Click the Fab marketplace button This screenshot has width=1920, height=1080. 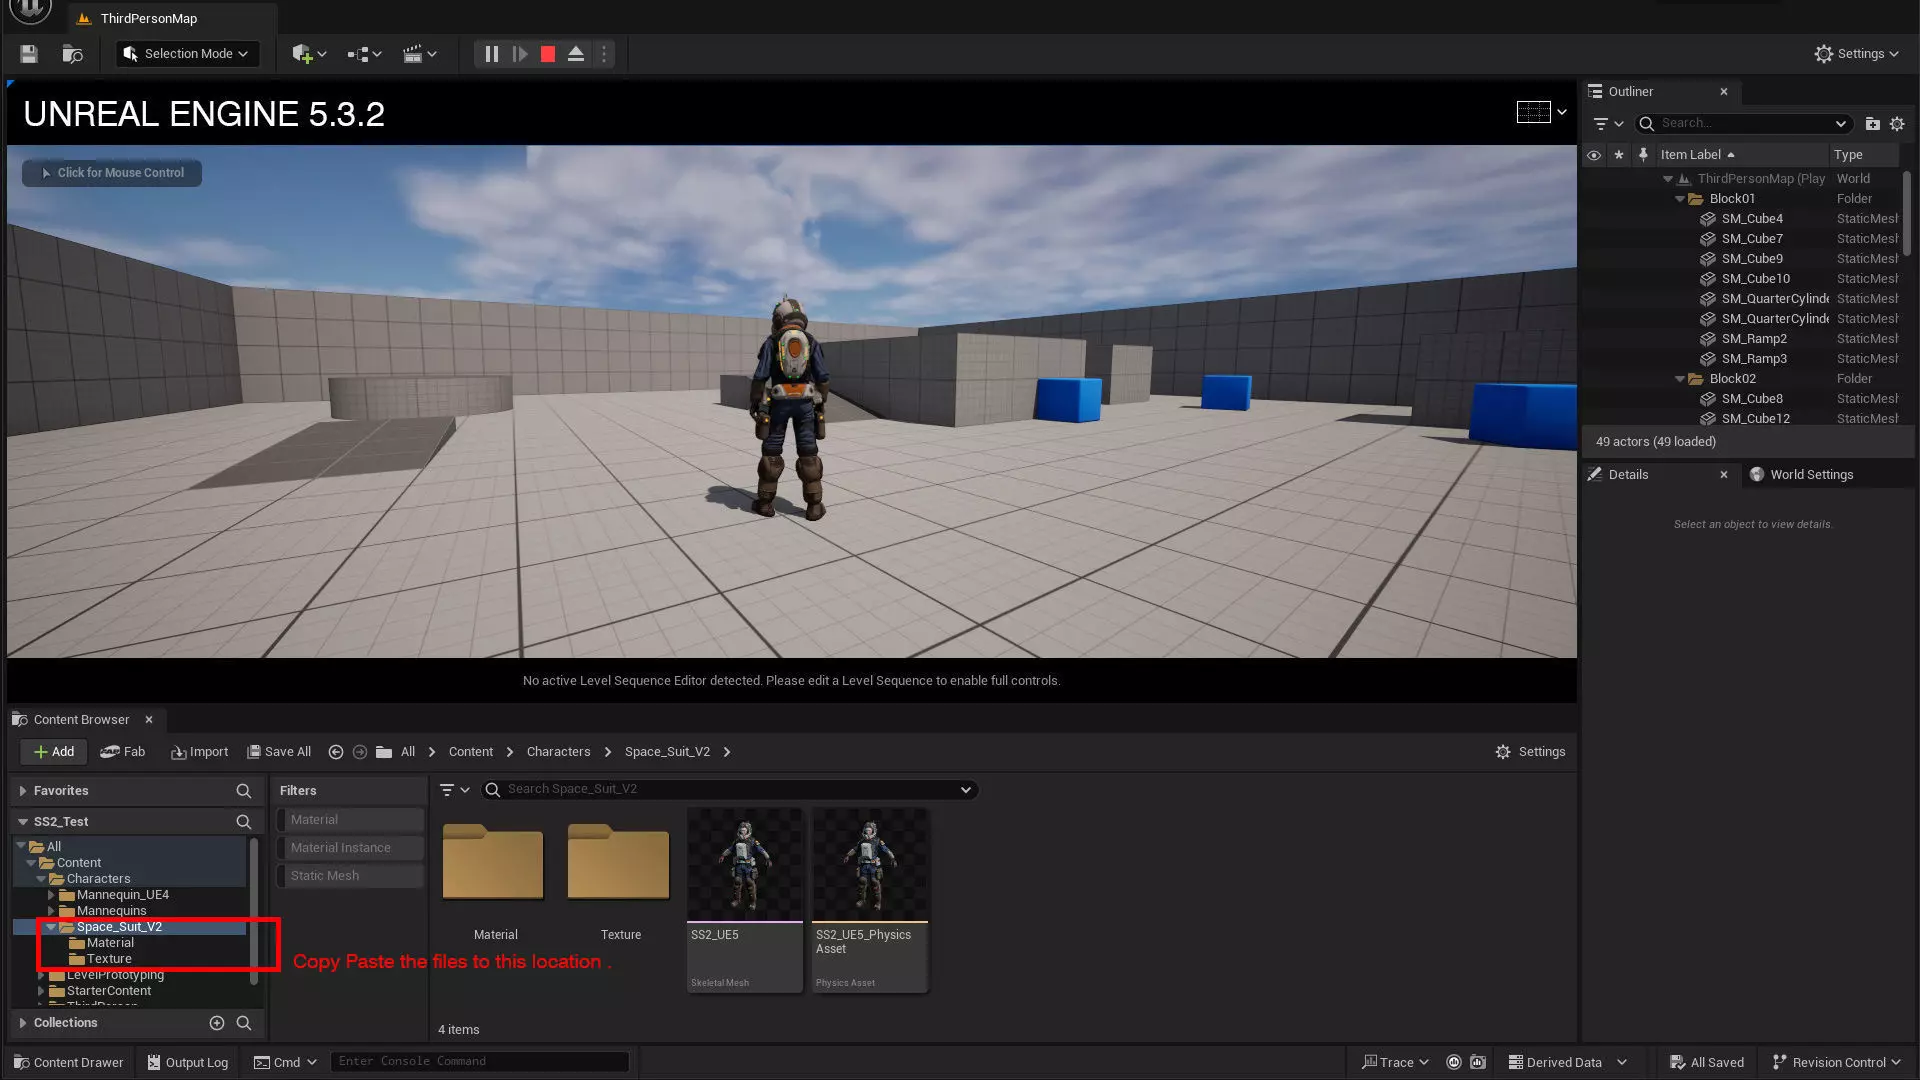[123, 752]
